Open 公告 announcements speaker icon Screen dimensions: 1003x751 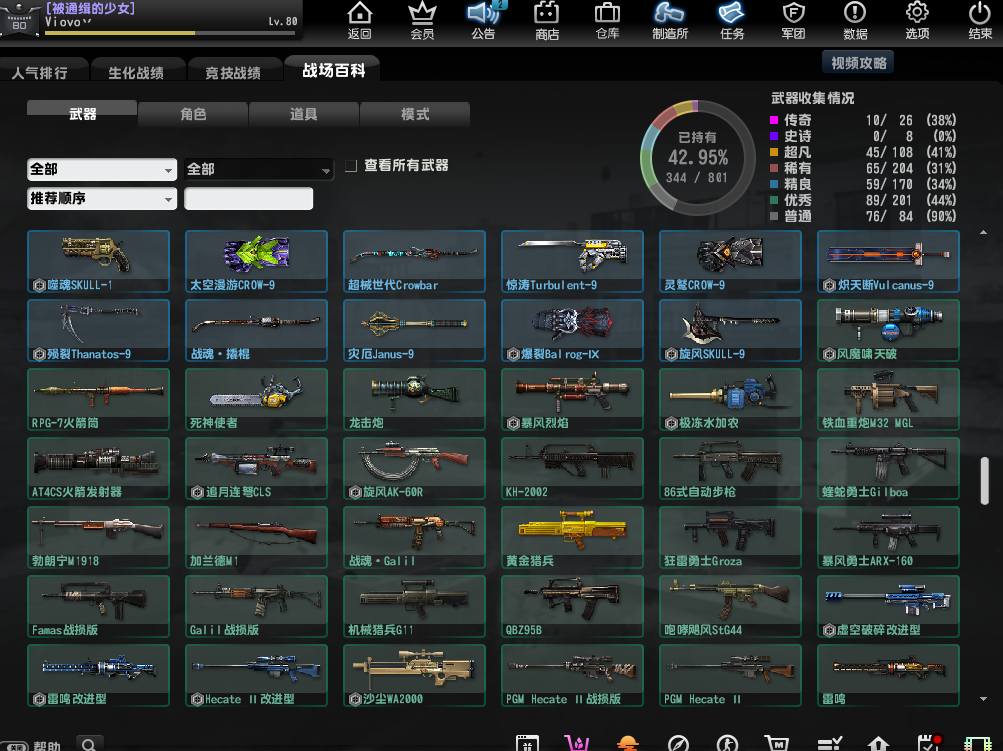pyautogui.click(x=484, y=20)
